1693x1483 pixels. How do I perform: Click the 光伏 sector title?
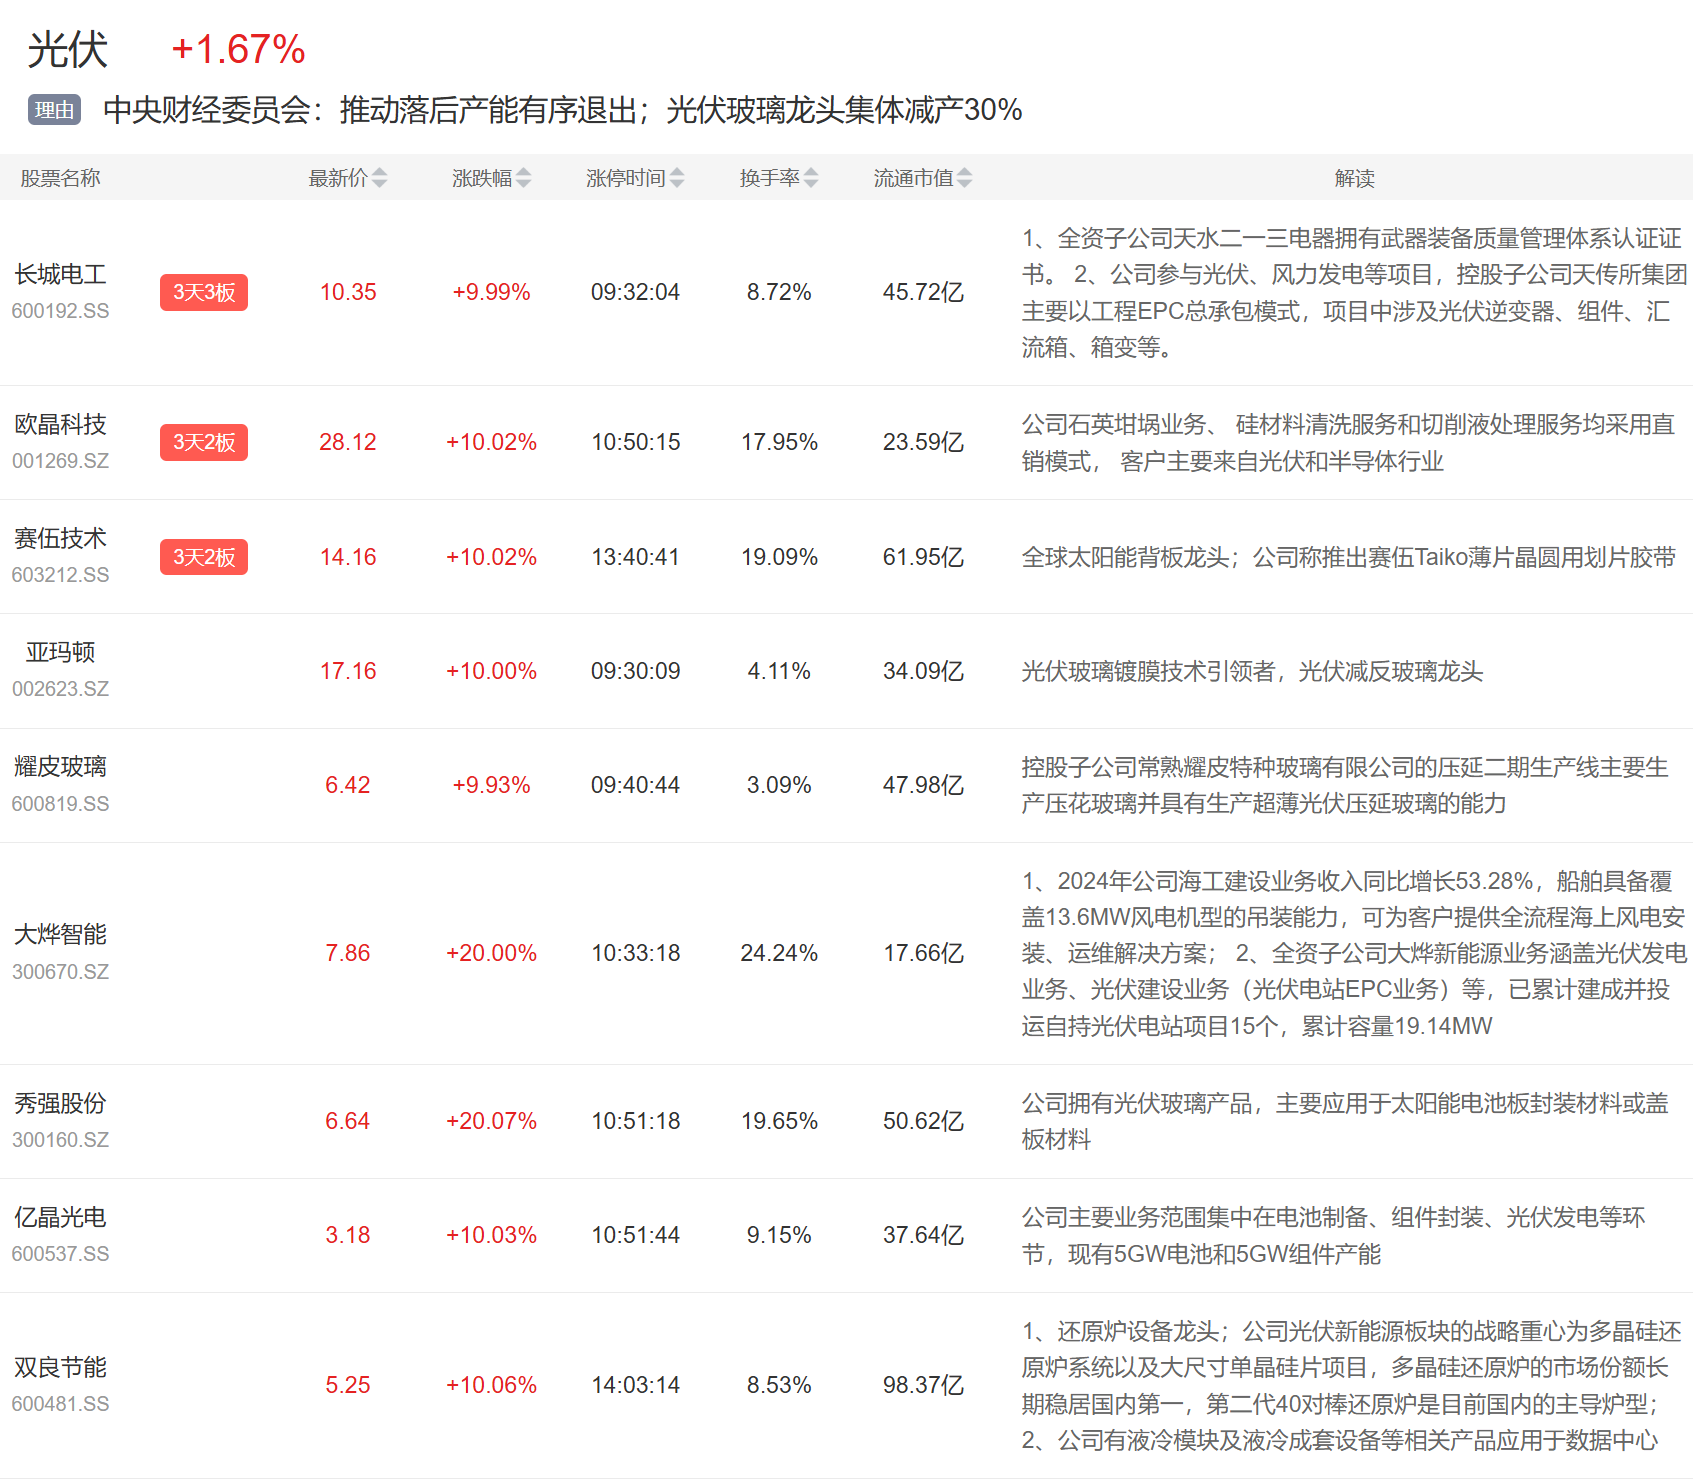tap(68, 50)
